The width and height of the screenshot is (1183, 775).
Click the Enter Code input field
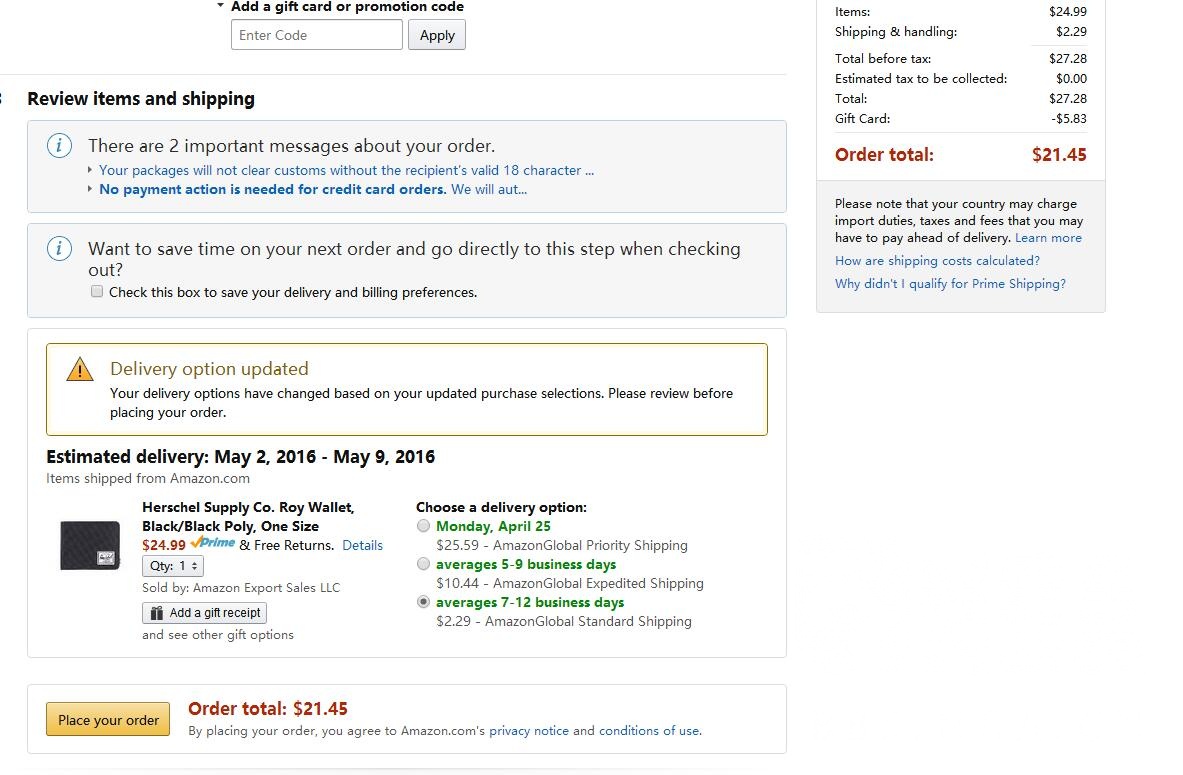pyautogui.click(x=316, y=35)
